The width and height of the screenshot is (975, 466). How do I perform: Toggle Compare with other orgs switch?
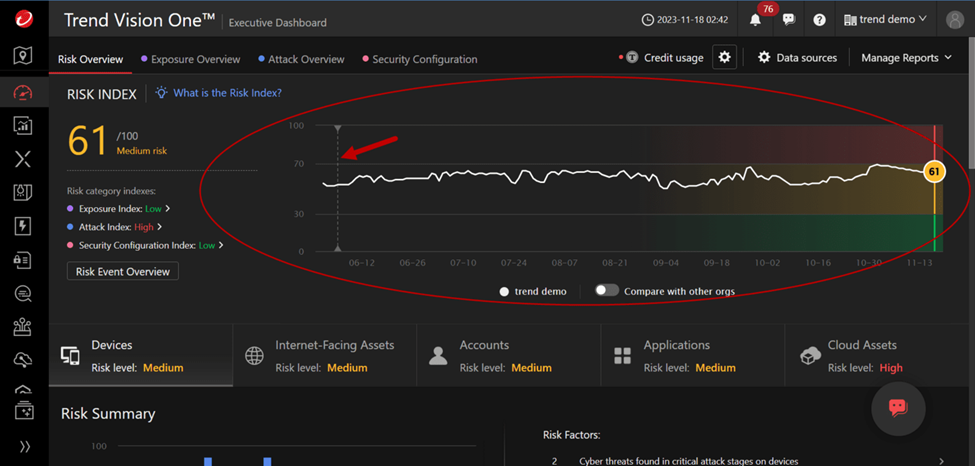[x=607, y=291]
